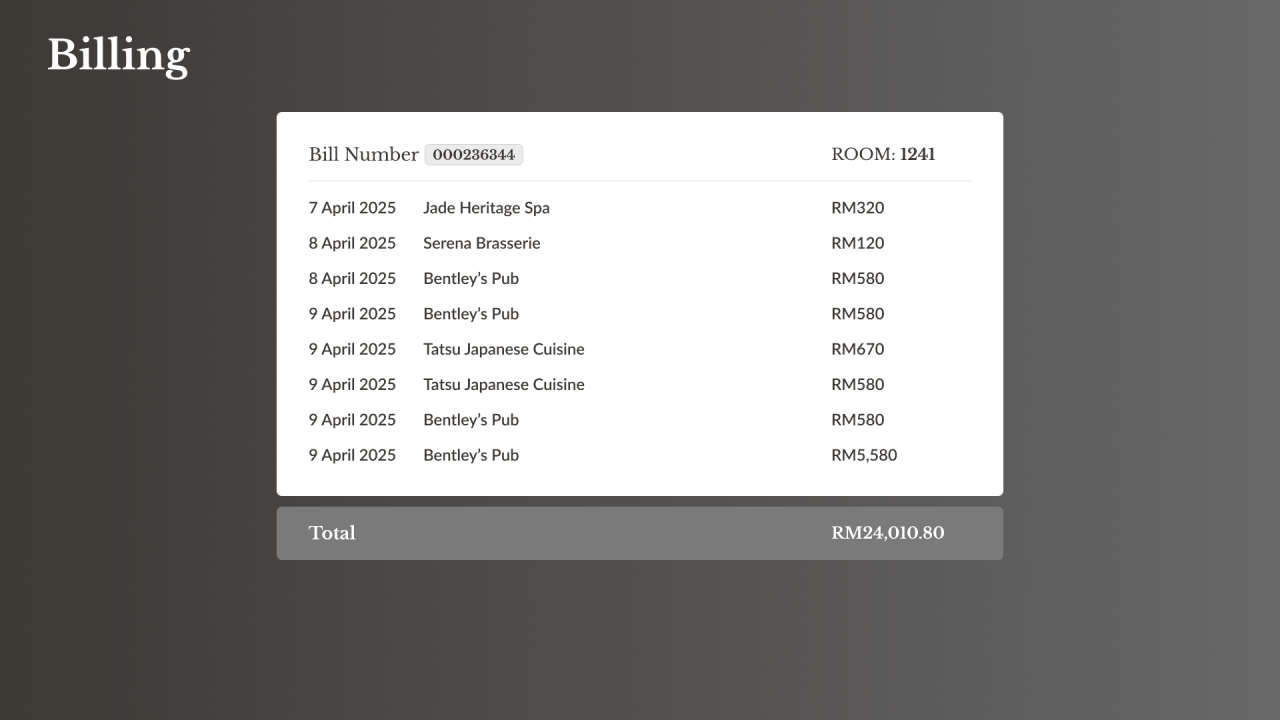Click the date beside Serena Brasserie
The image size is (1280, 720).
pyautogui.click(x=352, y=243)
